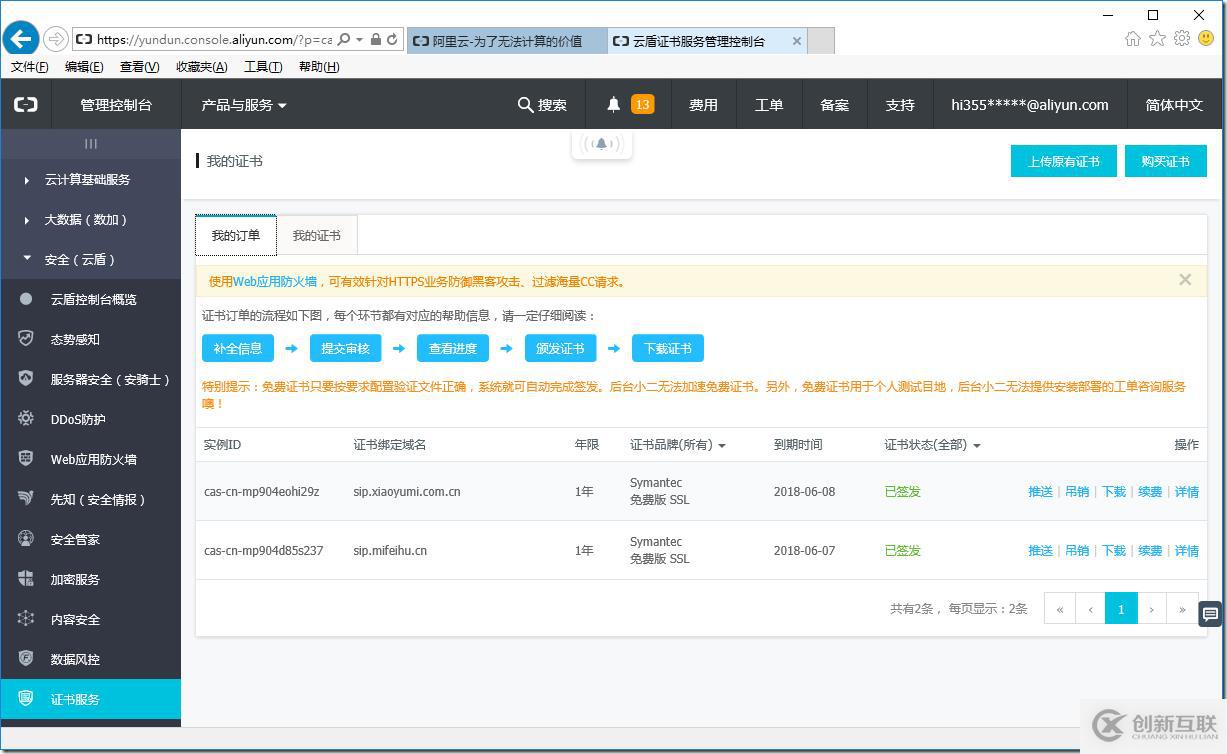Open browser tools gear icon
The image size is (1227, 754).
1182,38
